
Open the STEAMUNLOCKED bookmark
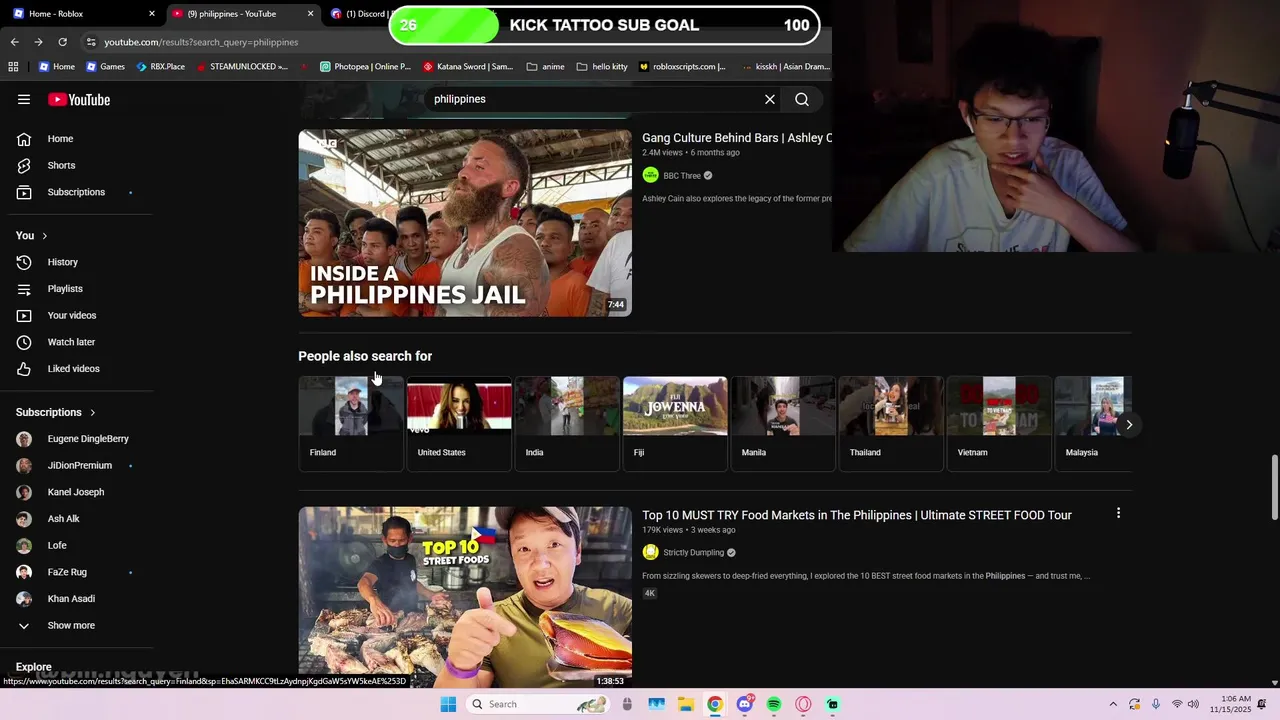click(242, 67)
